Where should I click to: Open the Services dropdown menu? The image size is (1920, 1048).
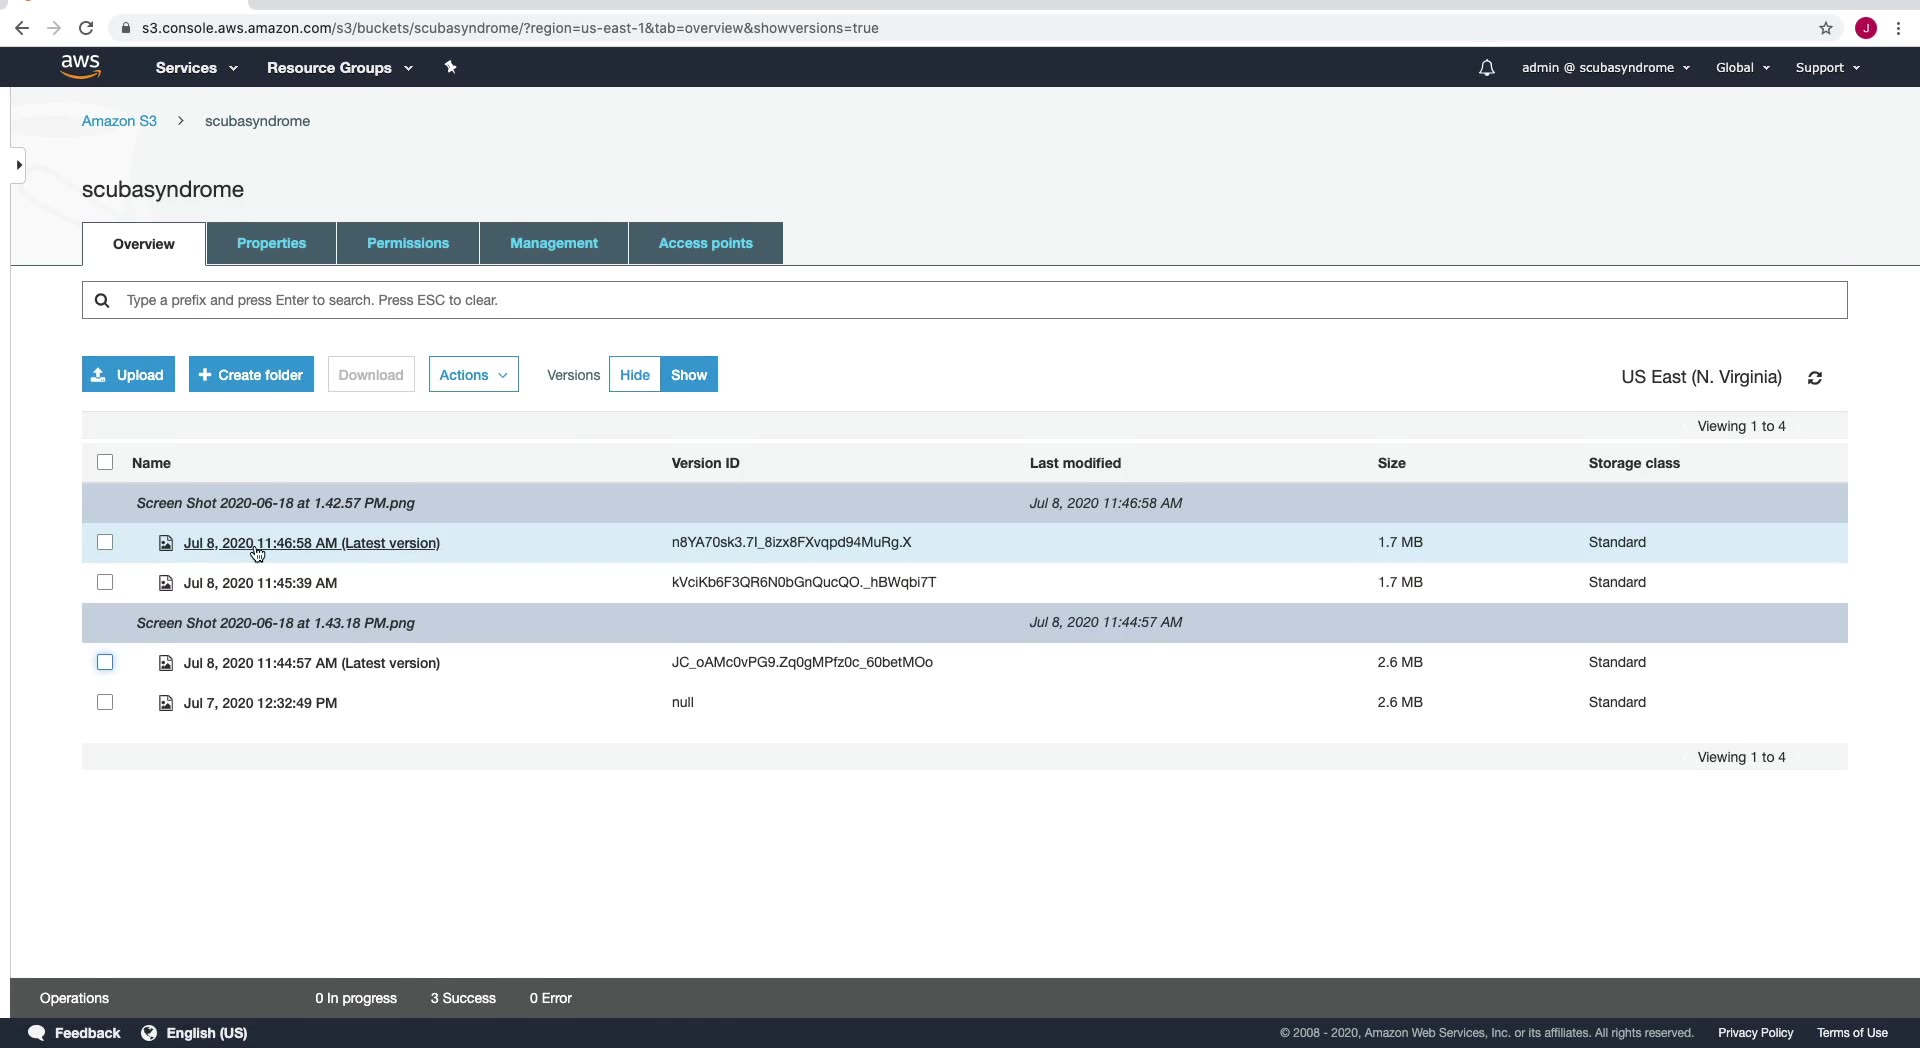pyautogui.click(x=196, y=68)
